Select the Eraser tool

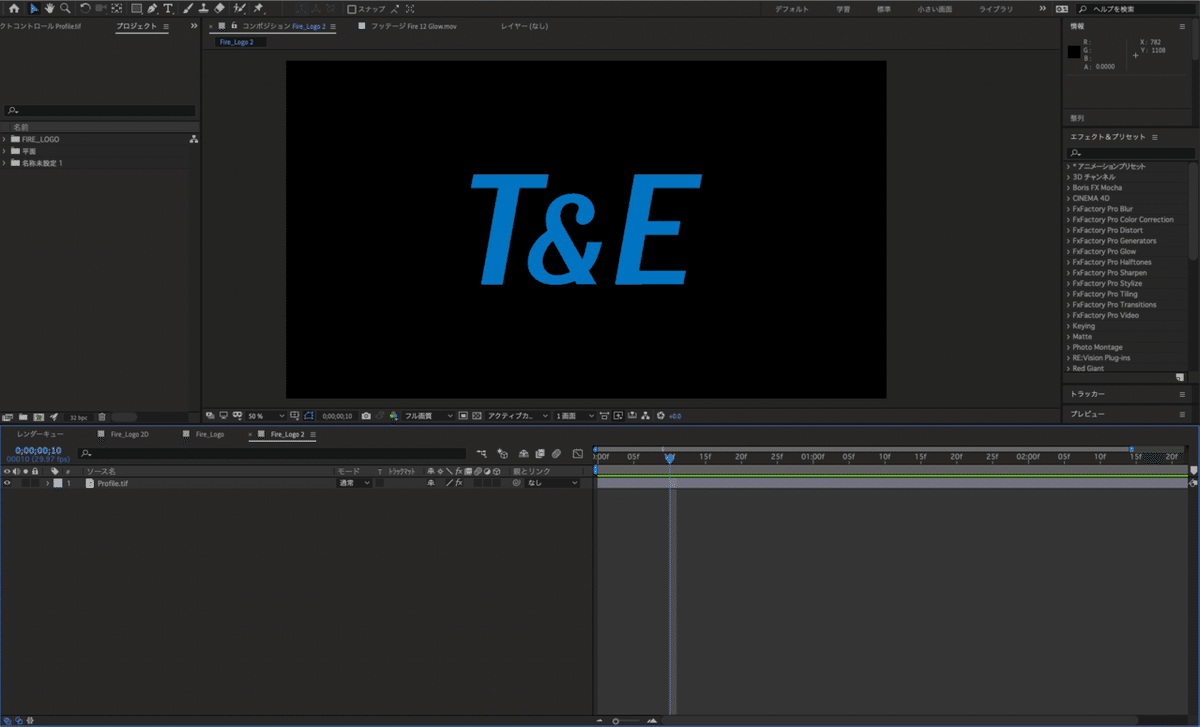tap(219, 8)
